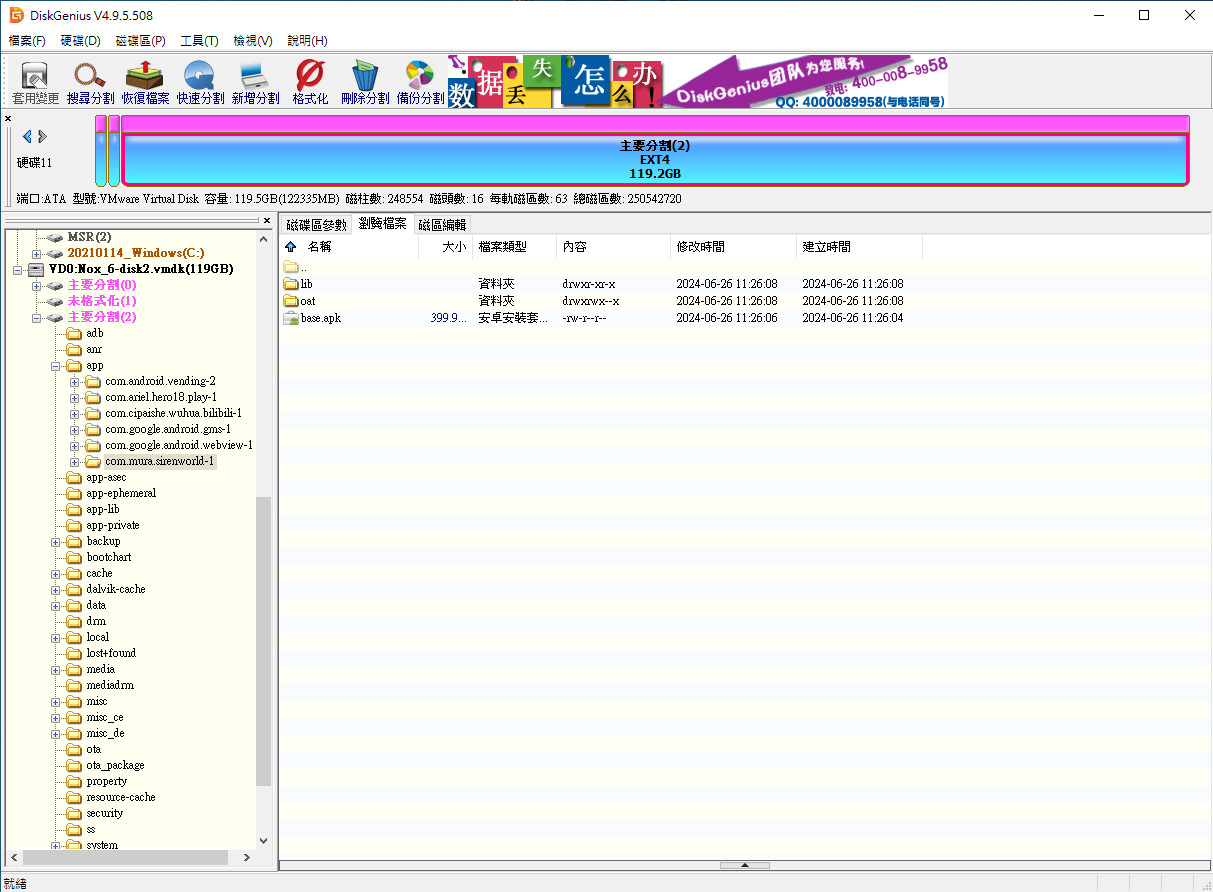Screen dimensions: 1213x892
Task: Open the 備份分割 backup partition tool
Action: (x=420, y=82)
